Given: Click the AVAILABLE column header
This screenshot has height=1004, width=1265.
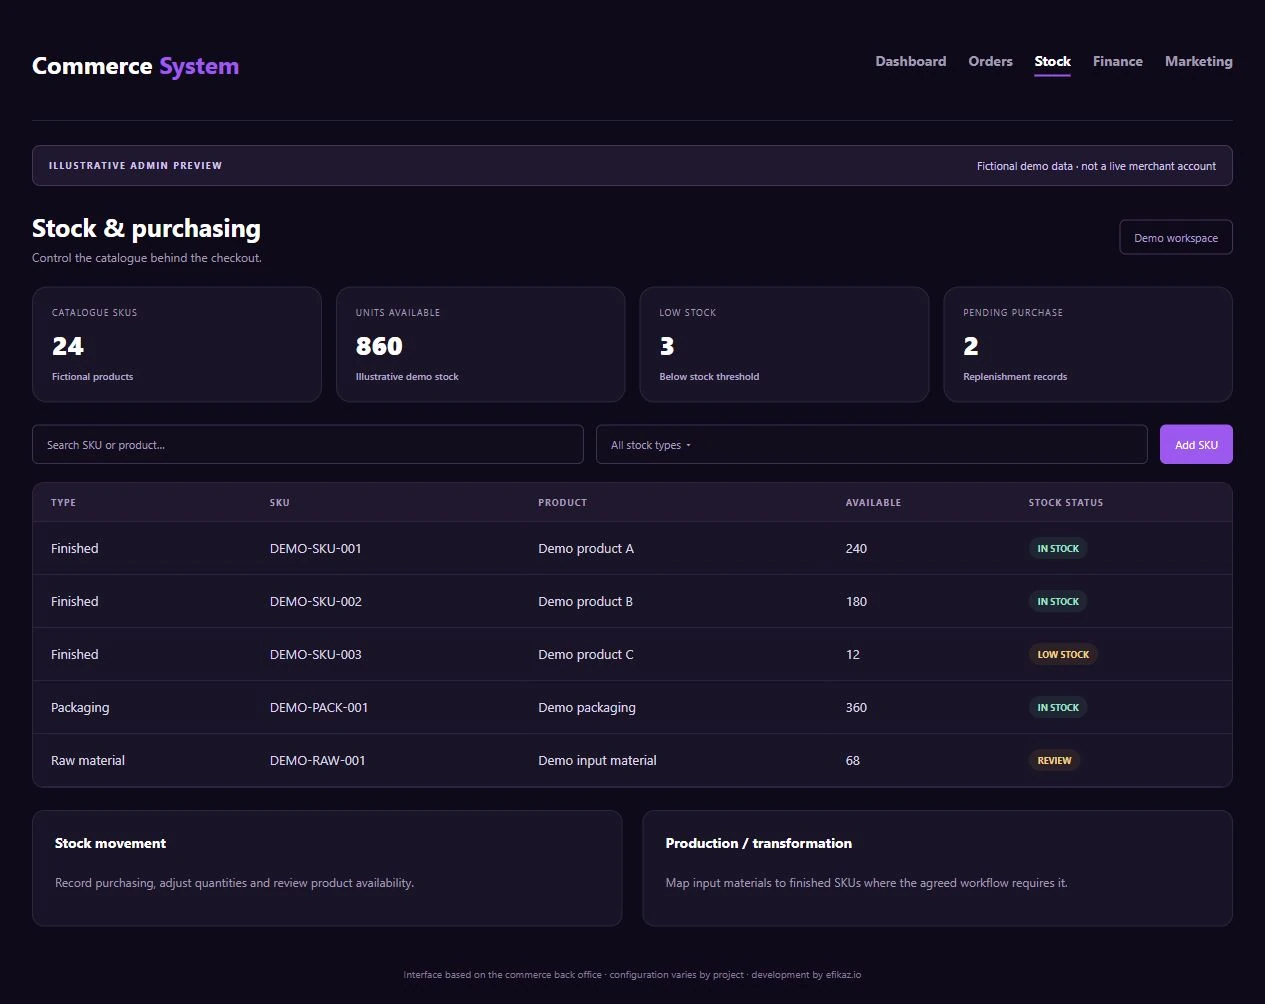Looking at the screenshot, I should click(873, 502).
